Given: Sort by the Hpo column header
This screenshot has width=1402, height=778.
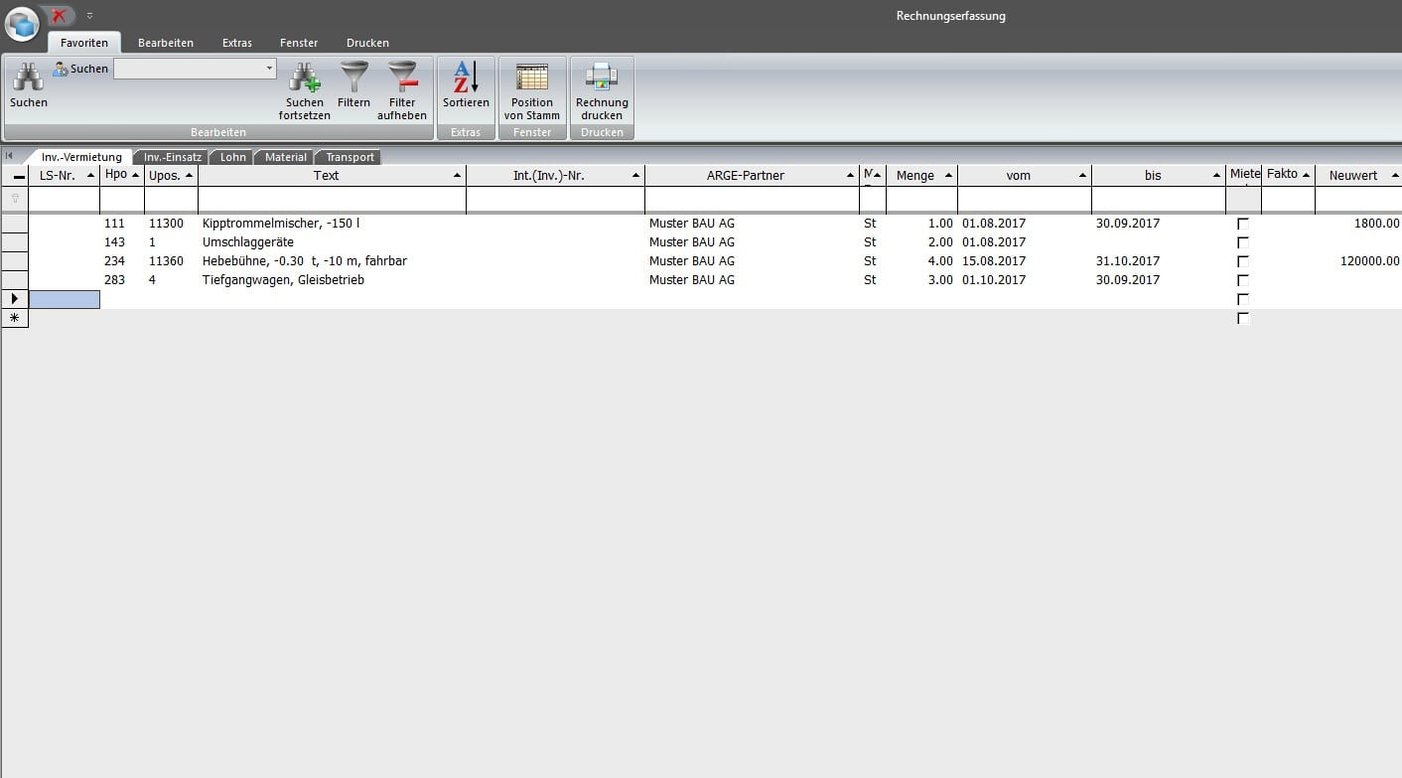Looking at the screenshot, I should point(122,176).
